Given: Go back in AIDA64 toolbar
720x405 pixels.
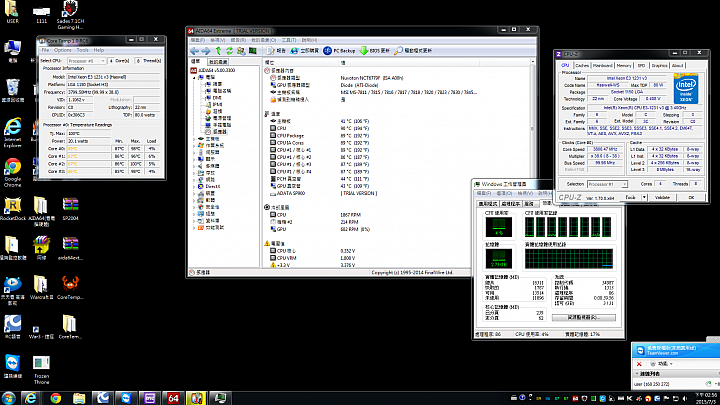Looking at the screenshot, I should [x=194, y=51].
